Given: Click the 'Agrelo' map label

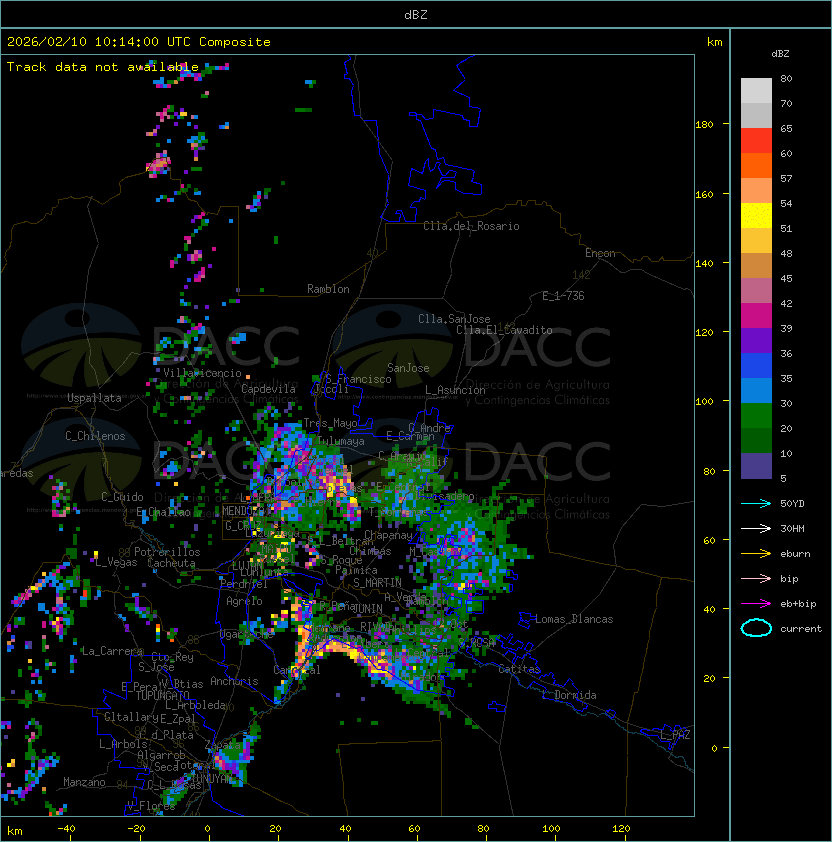Looking at the screenshot, I should point(244,601).
